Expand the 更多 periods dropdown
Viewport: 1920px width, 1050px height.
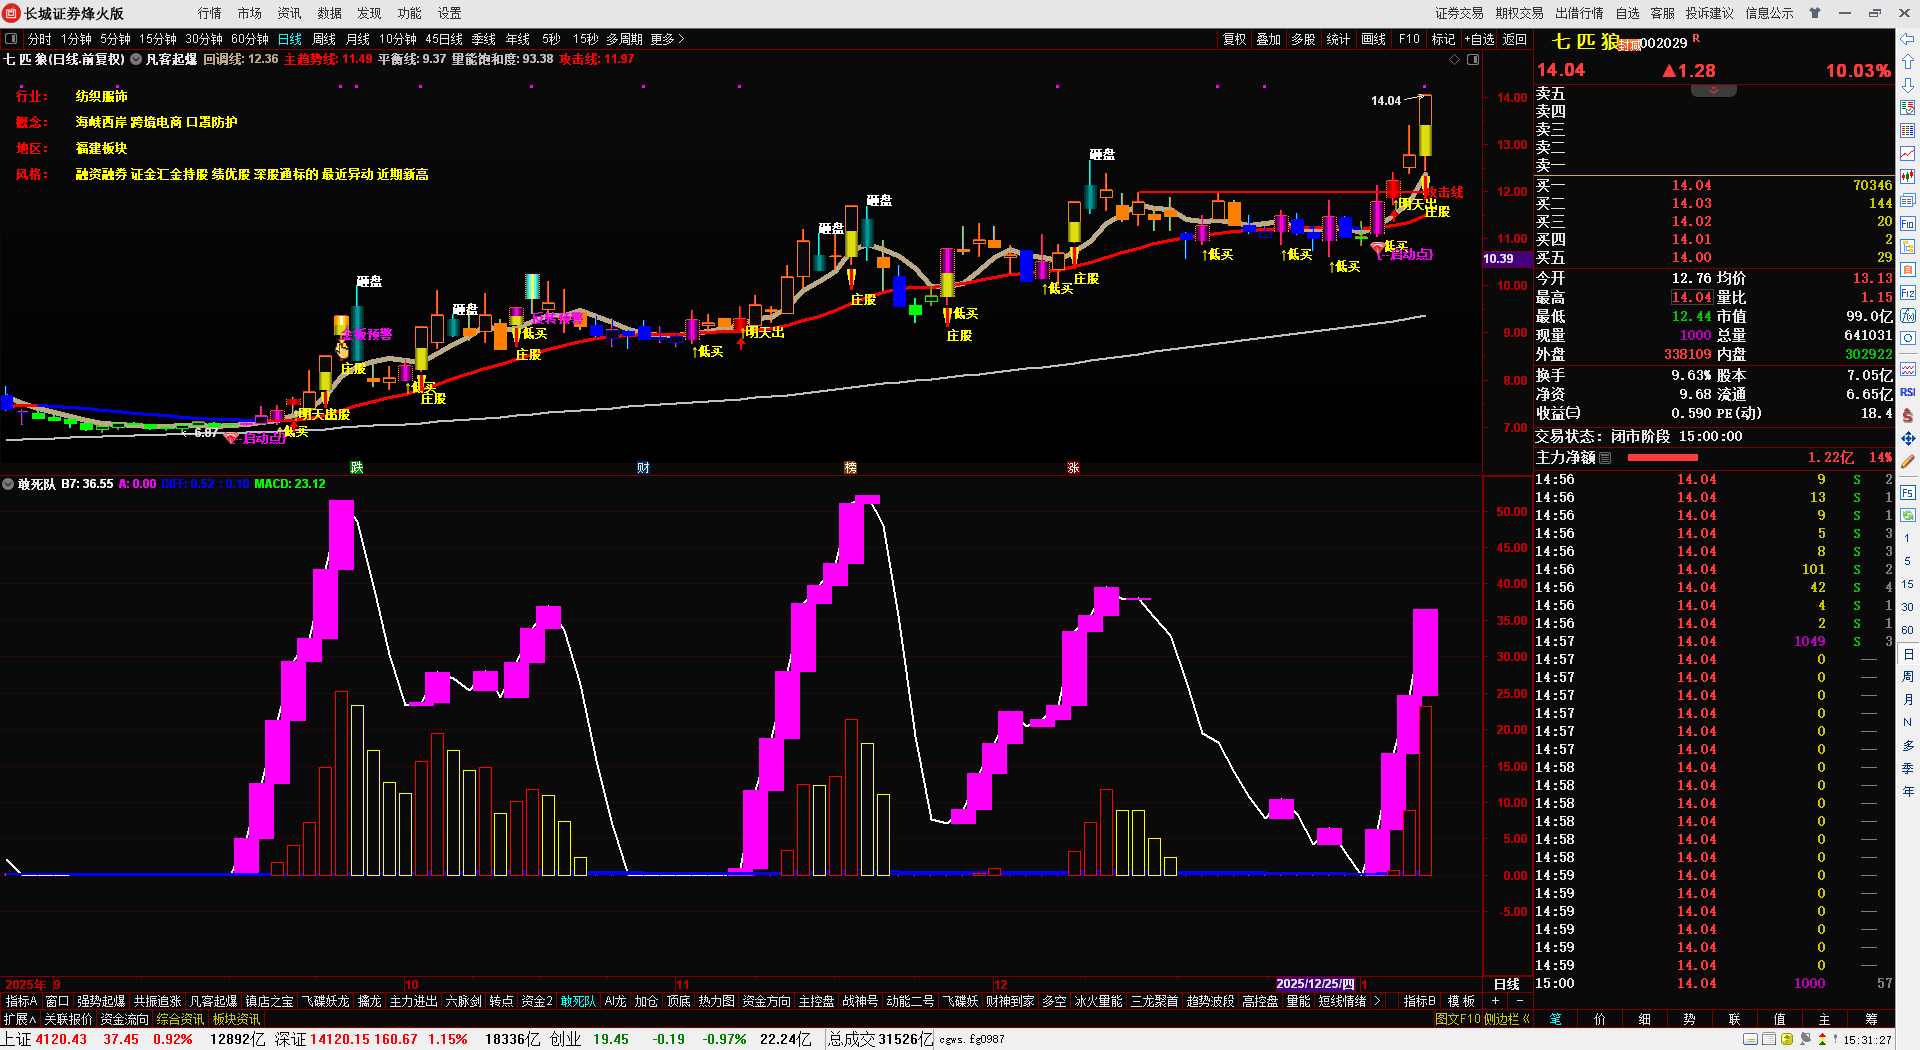click(x=667, y=39)
